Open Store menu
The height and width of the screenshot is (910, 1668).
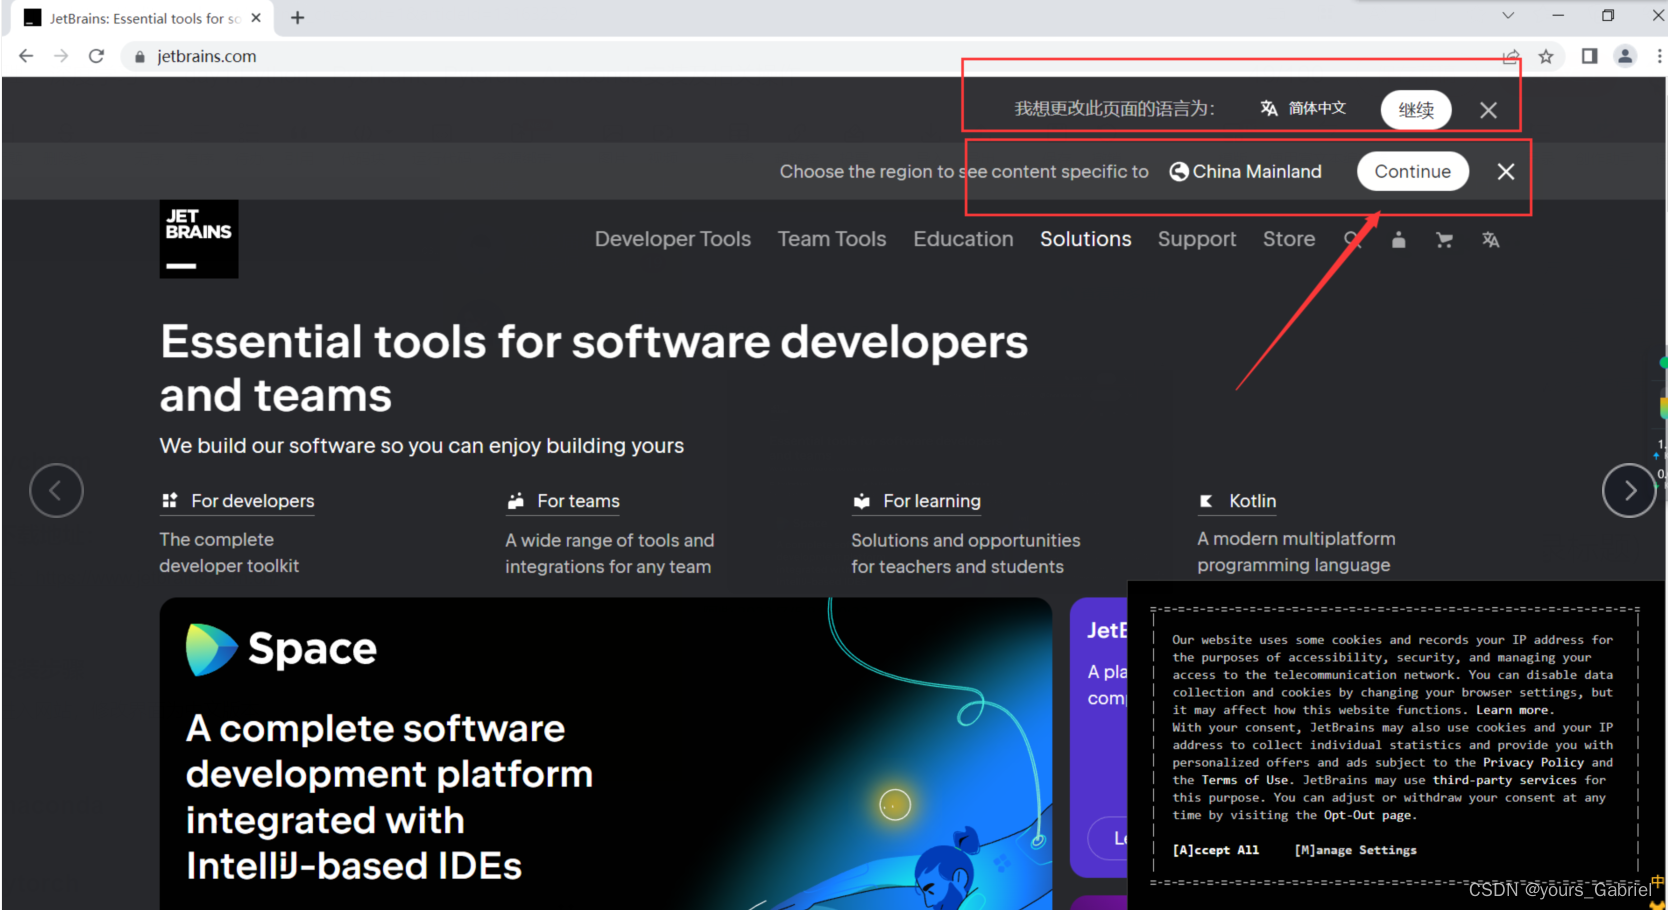click(1289, 239)
